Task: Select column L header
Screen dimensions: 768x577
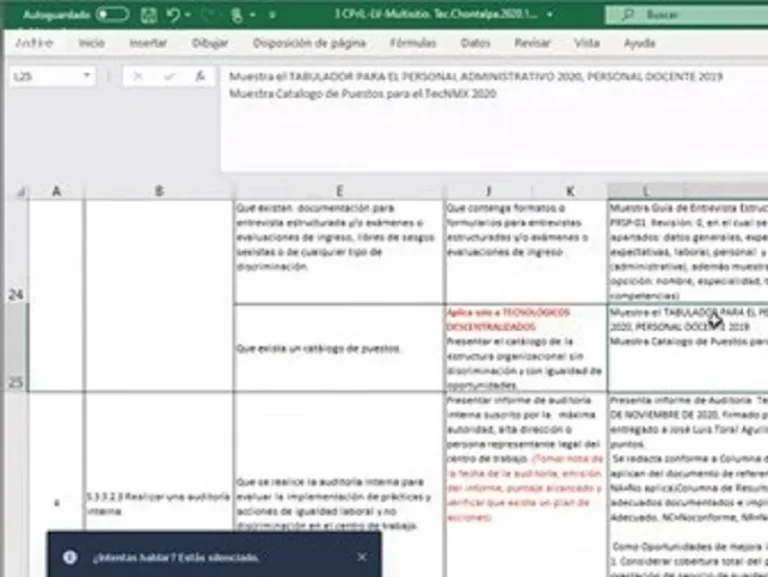Action: click(x=646, y=191)
